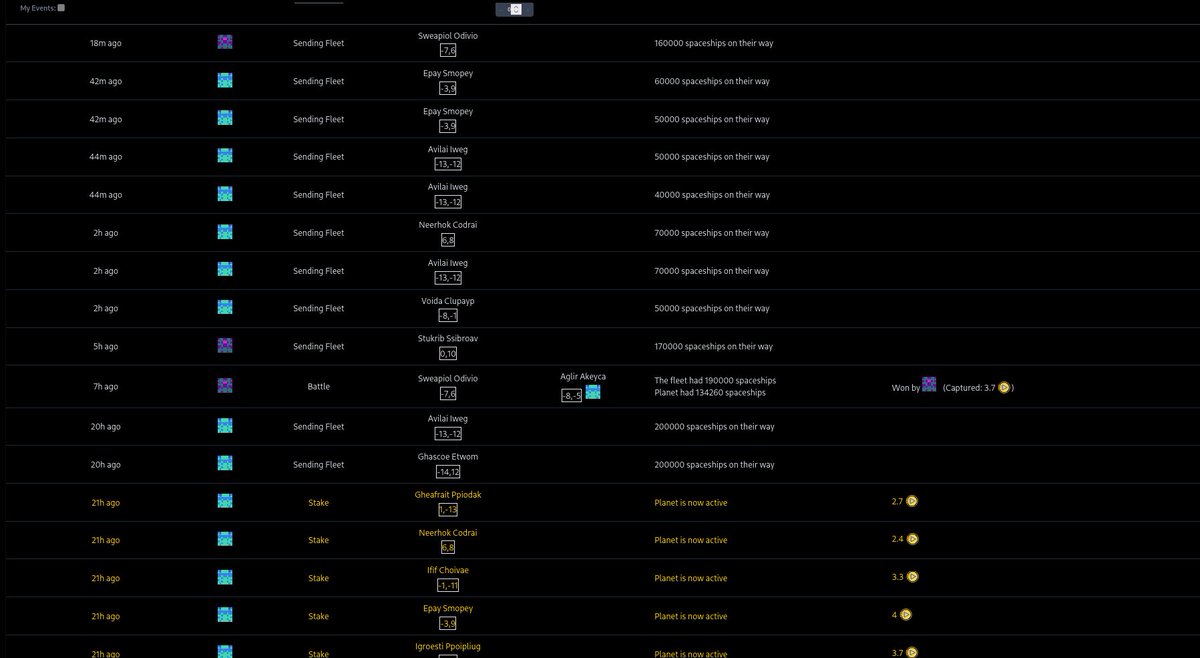Open avatar in Ifif Choivae Stake row
Image resolution: width=1200 pixels, height=658 pixels.
click(x=225, y=578)
